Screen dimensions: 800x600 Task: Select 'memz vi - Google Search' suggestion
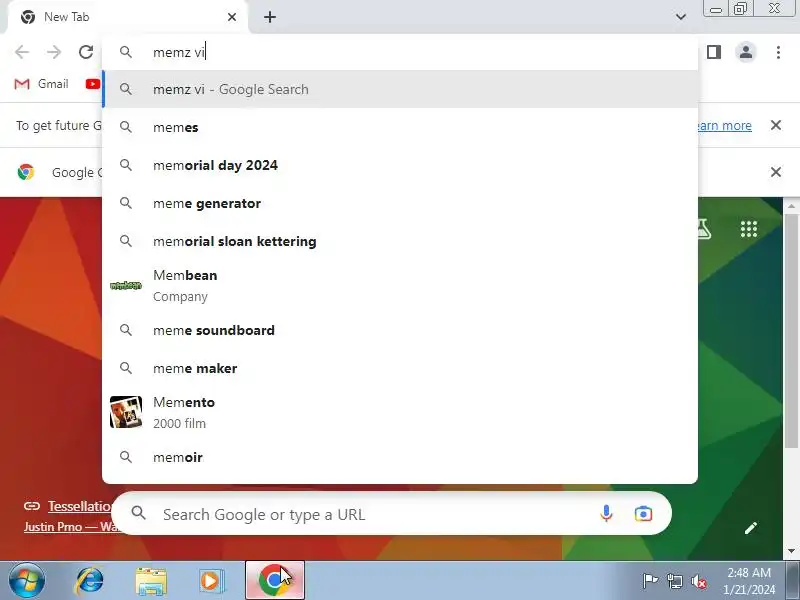click(400, 89)
